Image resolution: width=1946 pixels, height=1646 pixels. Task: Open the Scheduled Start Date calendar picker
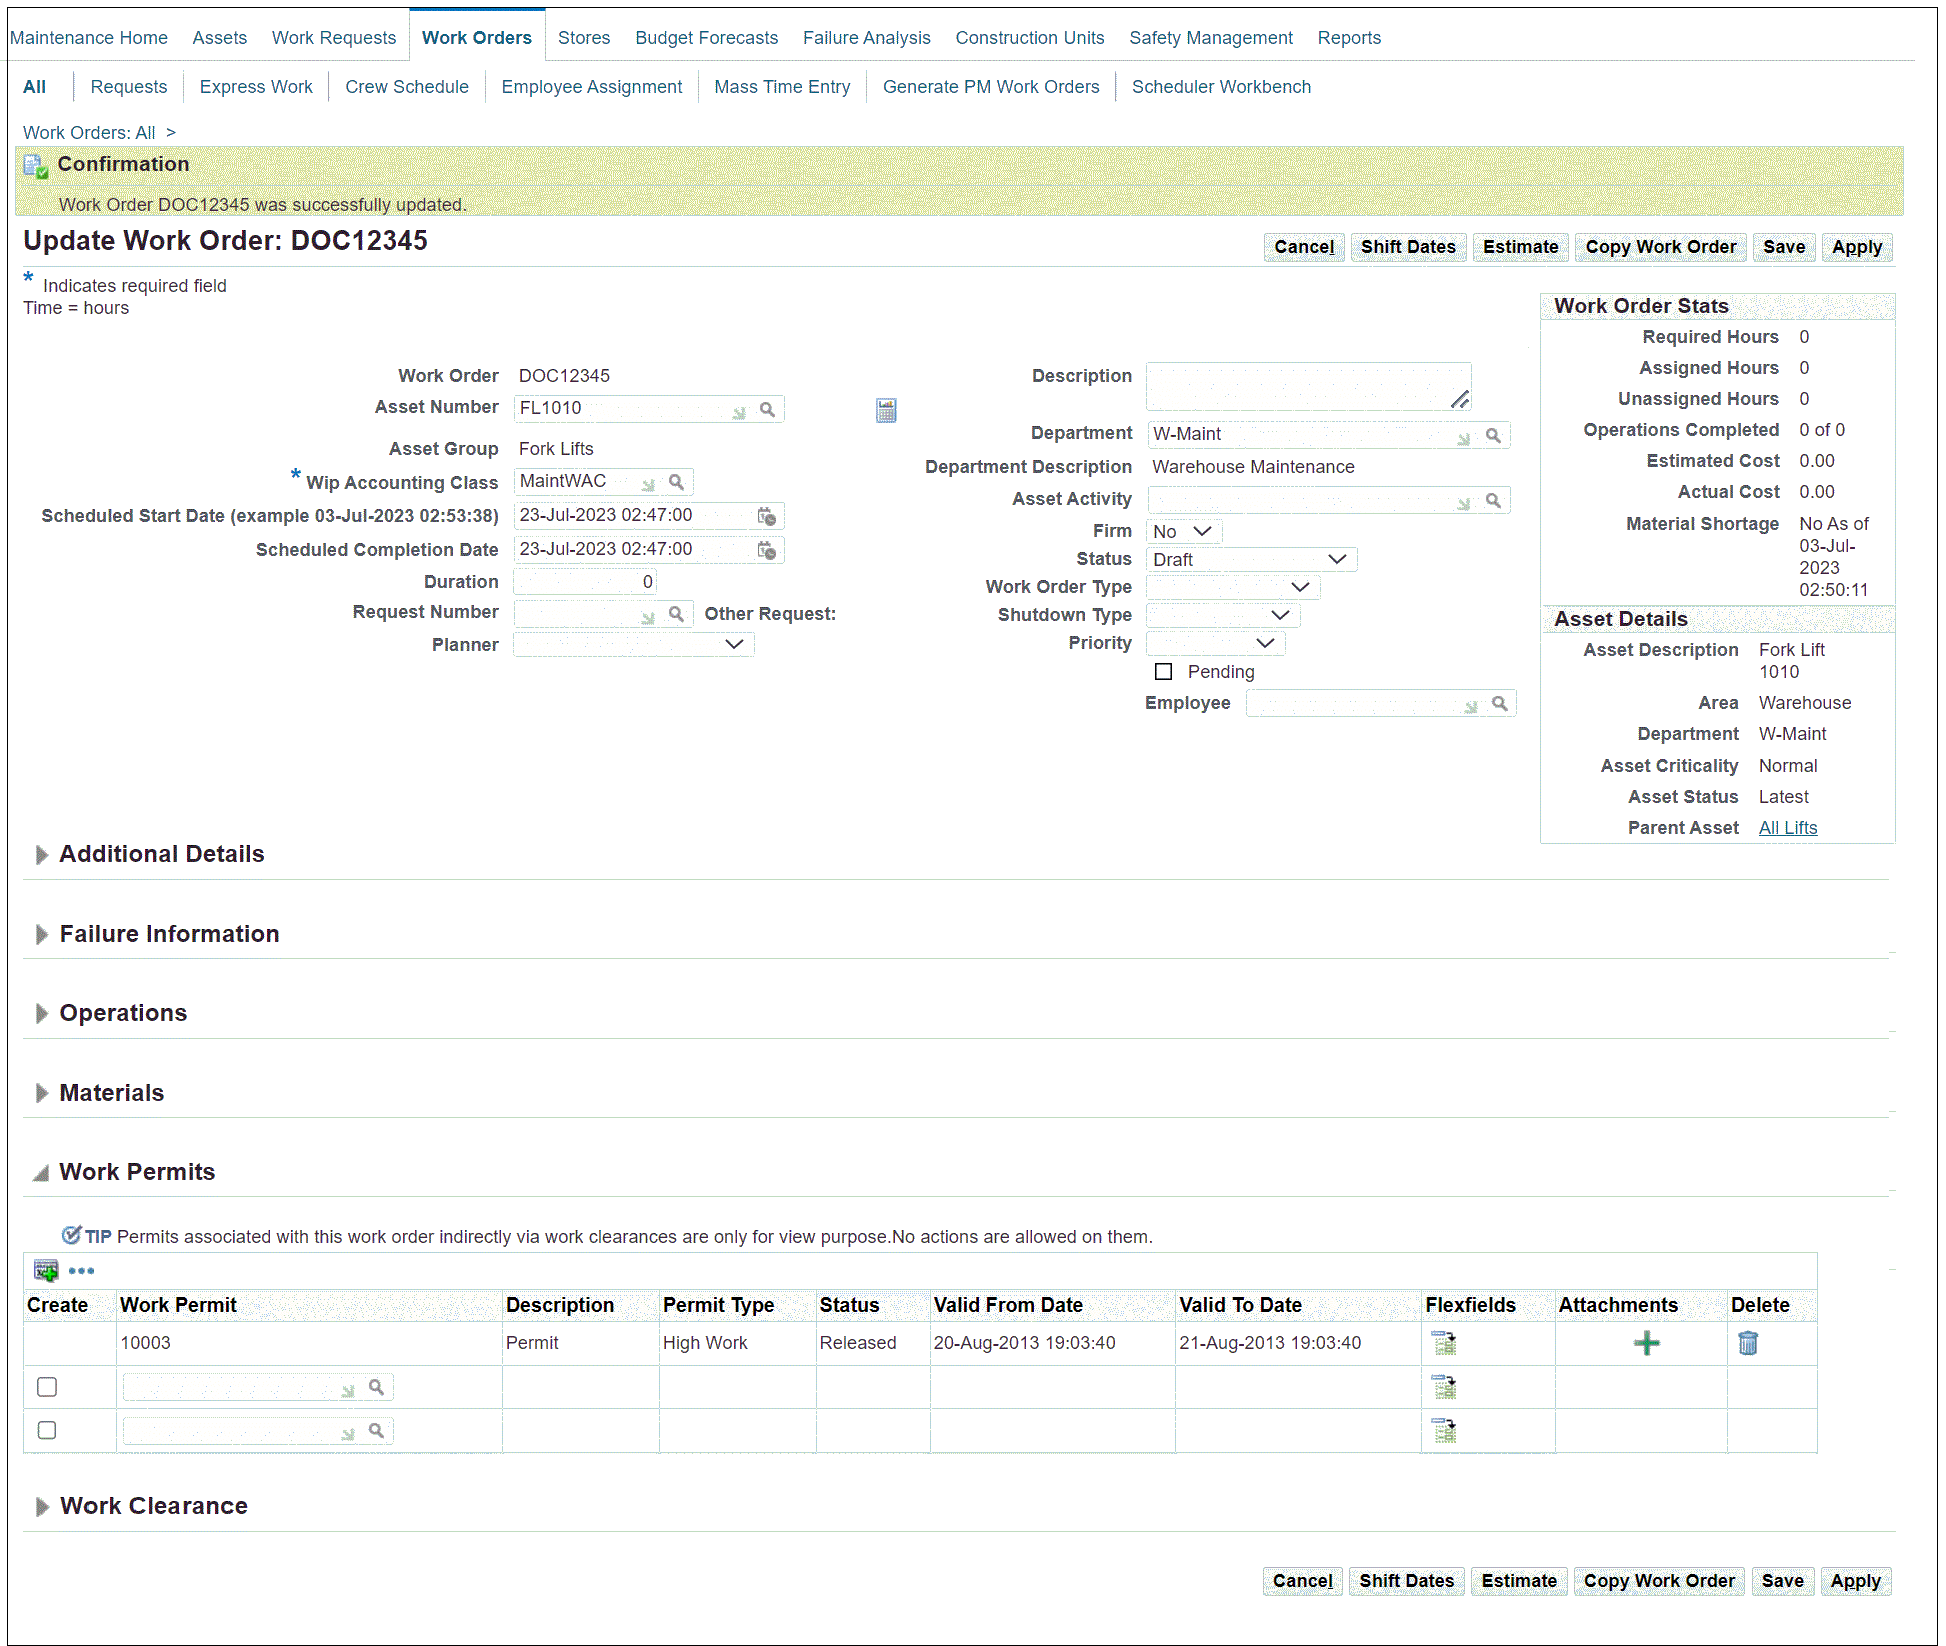(x=766, y=516)
